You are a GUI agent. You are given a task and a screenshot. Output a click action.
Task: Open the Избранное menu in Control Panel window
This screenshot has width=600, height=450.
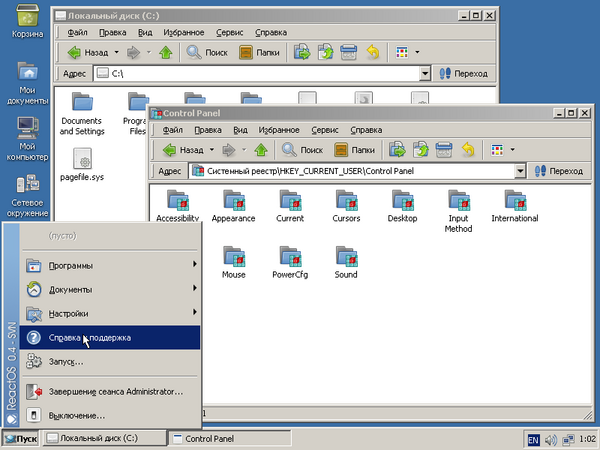(279, 130)
